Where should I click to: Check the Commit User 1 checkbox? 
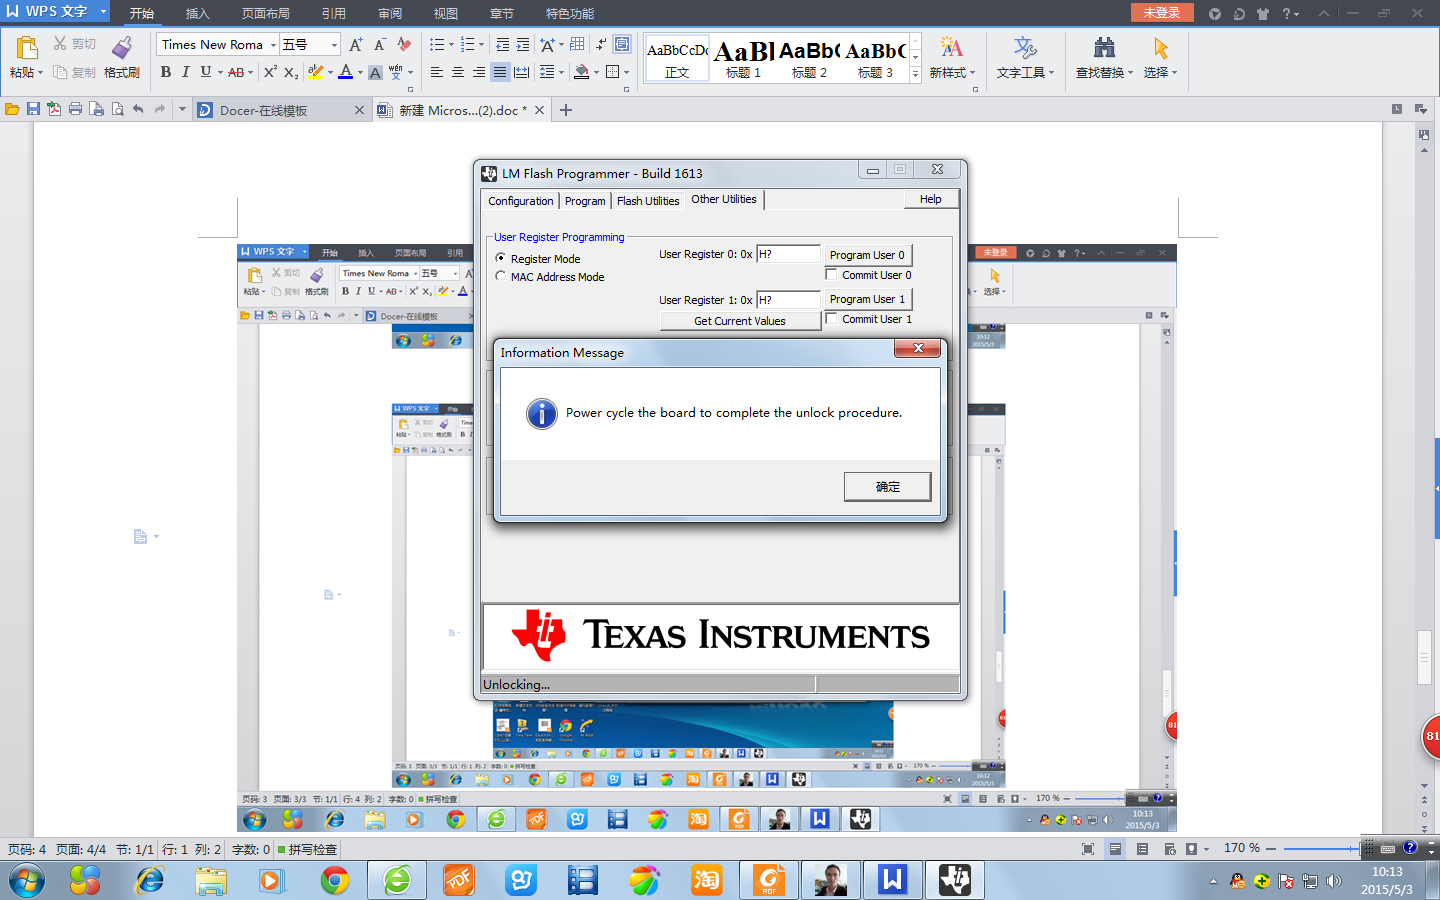click(831, 318)
